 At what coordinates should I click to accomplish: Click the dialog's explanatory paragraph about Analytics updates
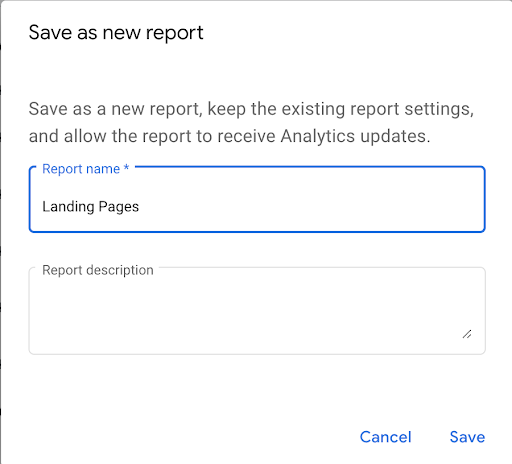[251, 122]
